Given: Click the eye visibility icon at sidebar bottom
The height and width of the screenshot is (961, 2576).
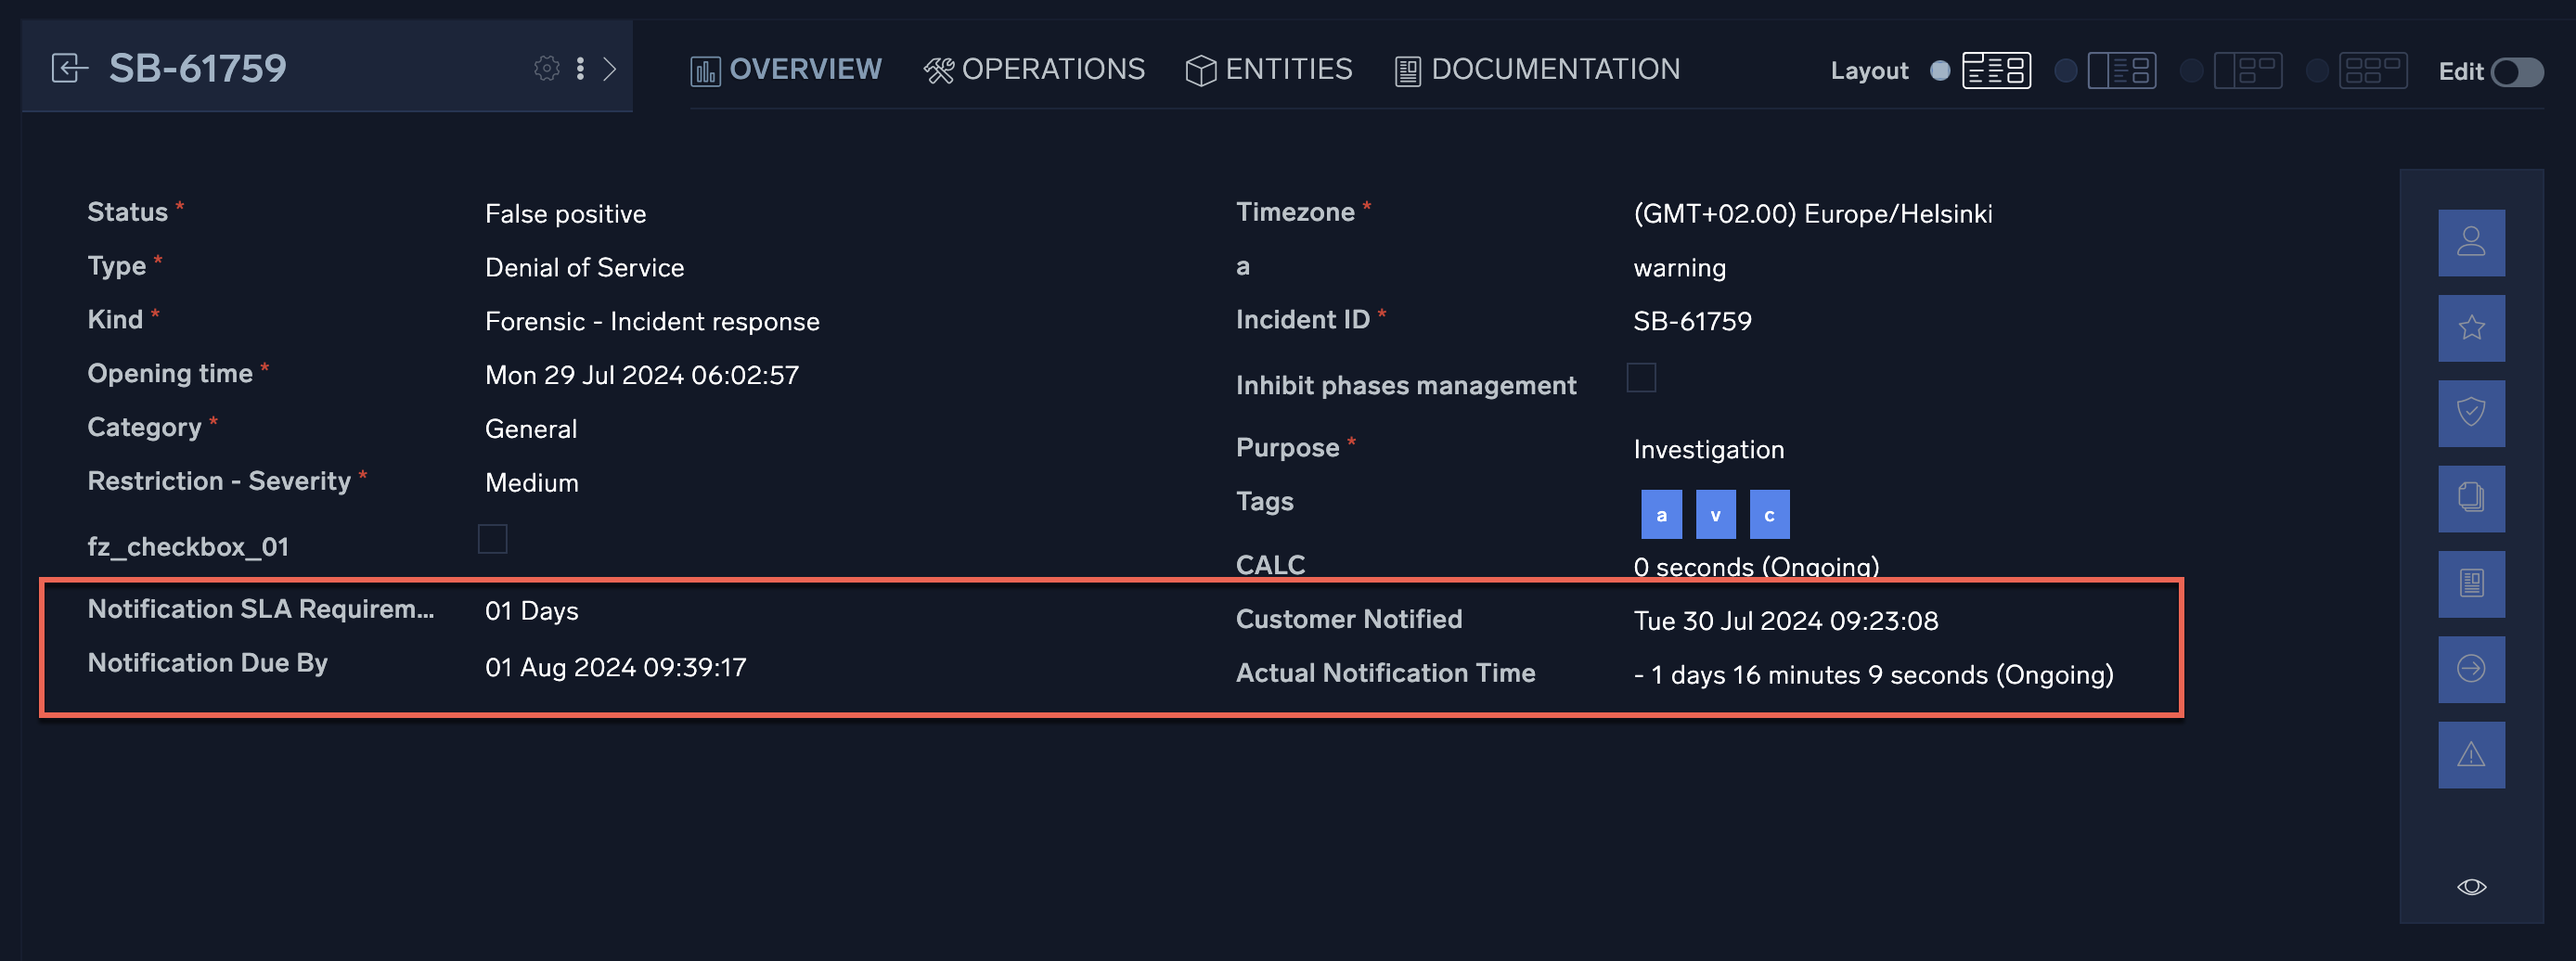Looking at the screenshot, I should tap(2471, 886).
